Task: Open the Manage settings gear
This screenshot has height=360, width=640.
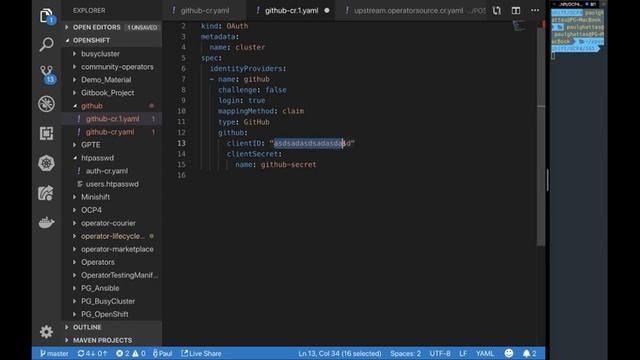Action: click(46, 331)
